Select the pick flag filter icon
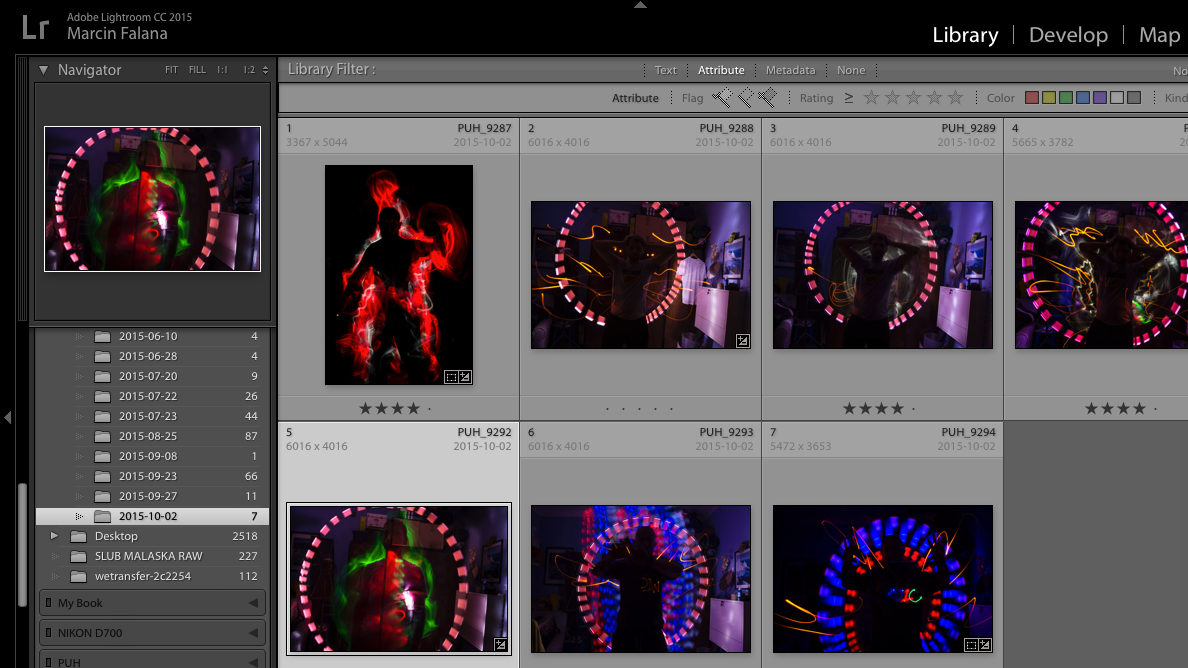The width and height of the screenshot is (1188, 668). [722, 97]
